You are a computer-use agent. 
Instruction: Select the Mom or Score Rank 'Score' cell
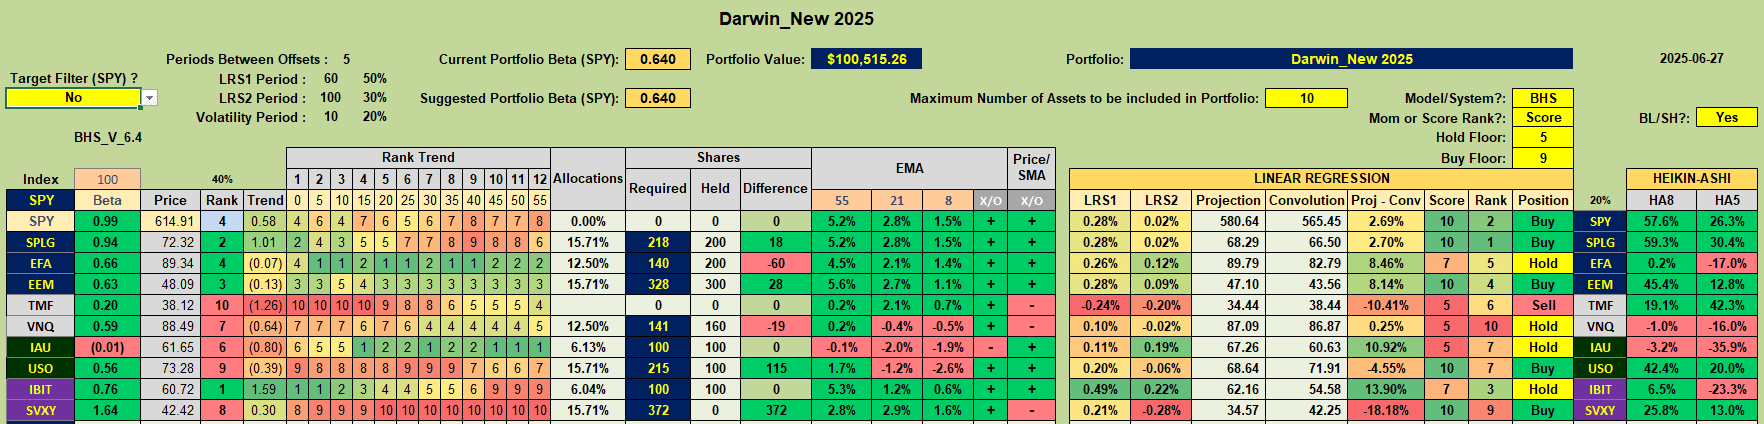click(1543, 117)
